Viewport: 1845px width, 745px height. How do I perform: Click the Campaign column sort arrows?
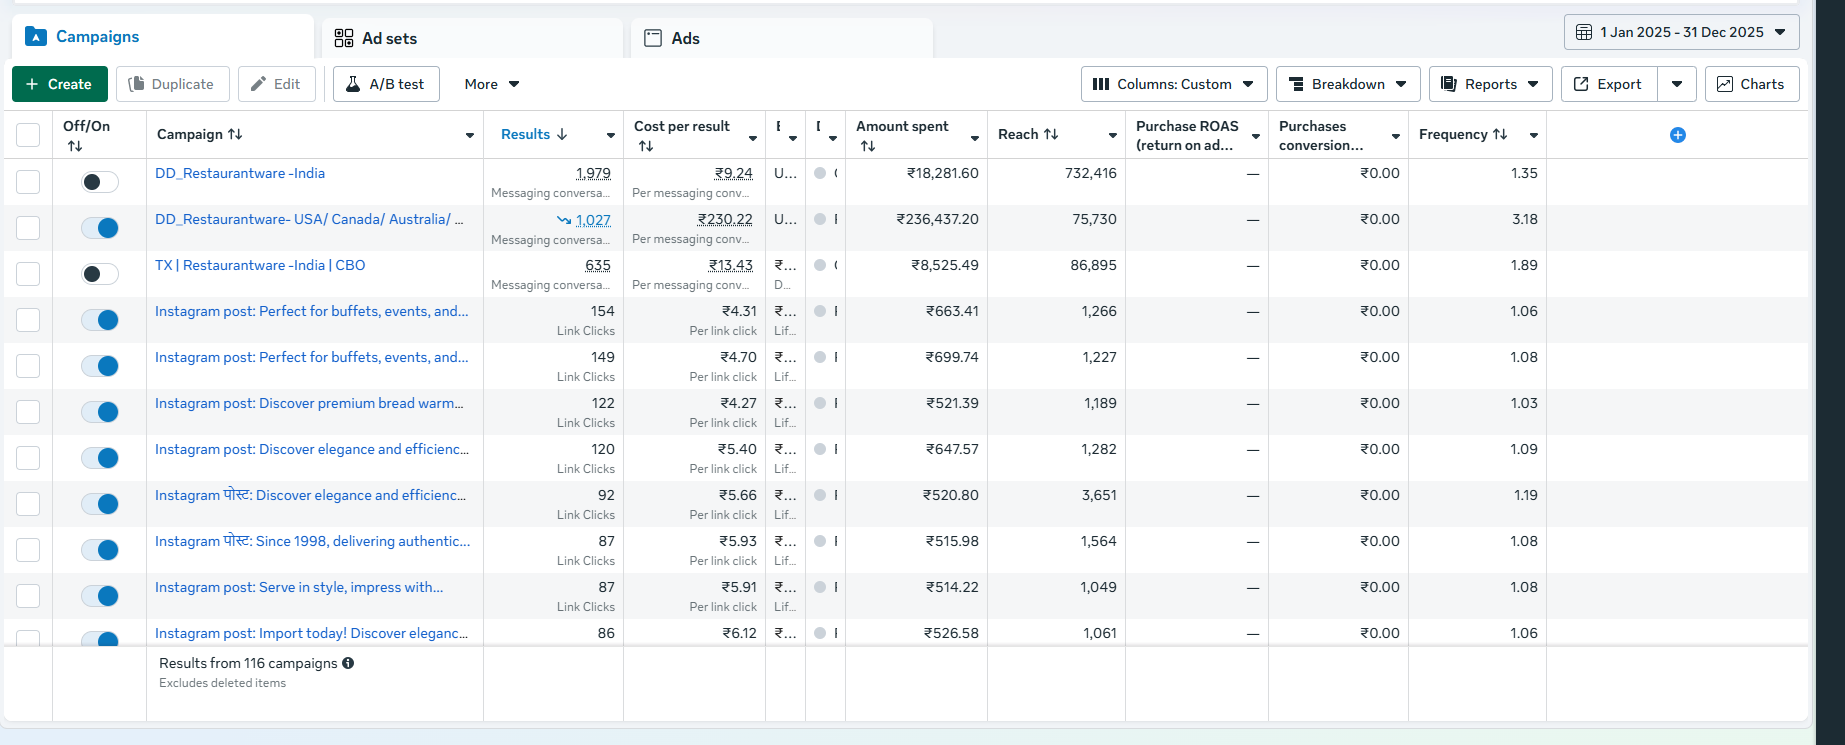click(x=235, y=134)
